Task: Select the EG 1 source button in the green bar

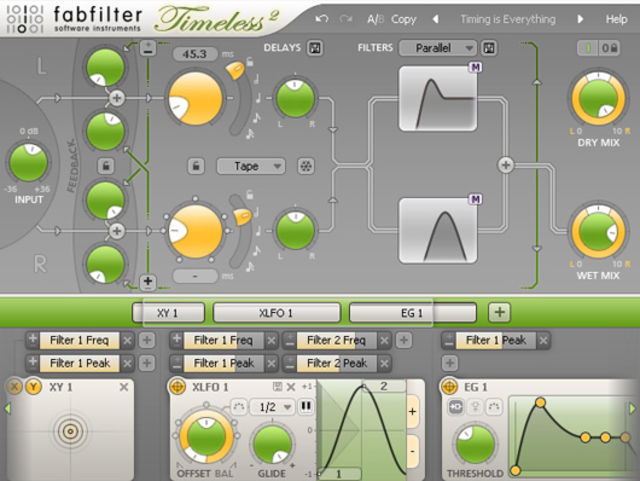Action: (413, 313)
